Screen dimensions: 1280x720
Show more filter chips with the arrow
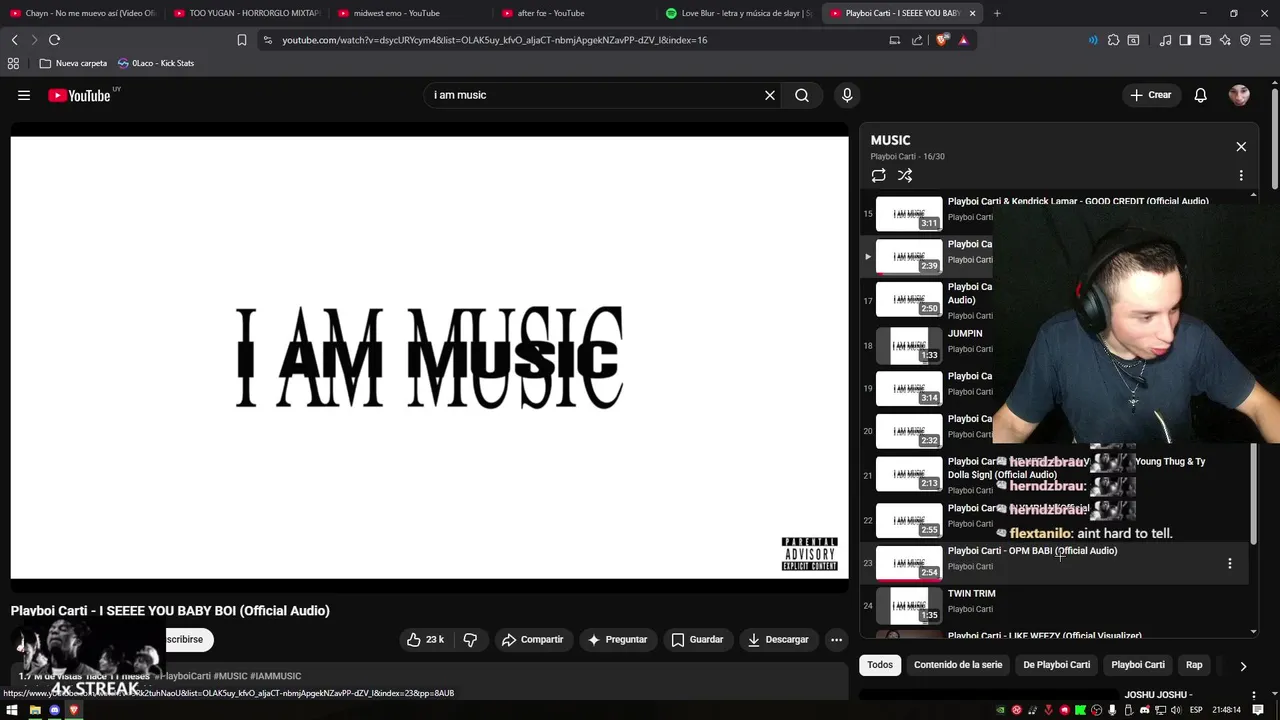click(1243, 666)
